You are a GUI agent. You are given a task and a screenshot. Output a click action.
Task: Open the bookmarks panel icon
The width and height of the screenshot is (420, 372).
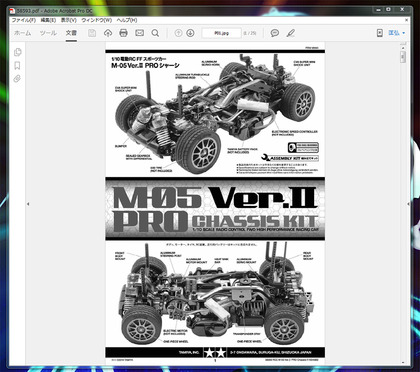(17, 65)
